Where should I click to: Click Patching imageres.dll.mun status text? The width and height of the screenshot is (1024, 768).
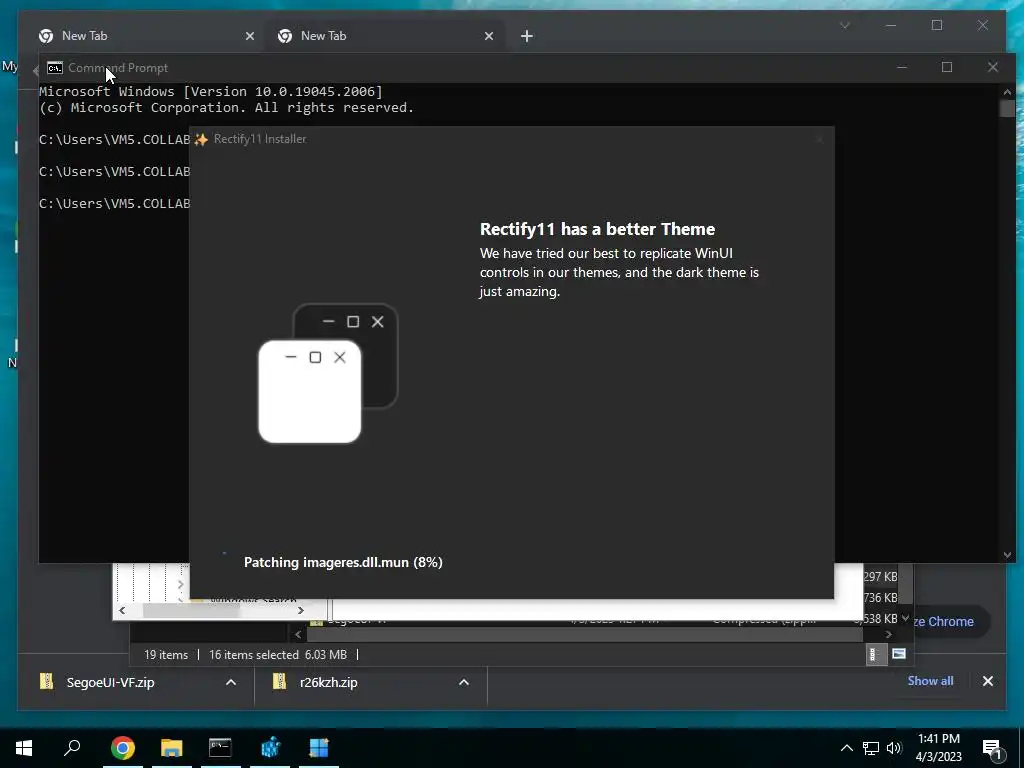point(343,562)
